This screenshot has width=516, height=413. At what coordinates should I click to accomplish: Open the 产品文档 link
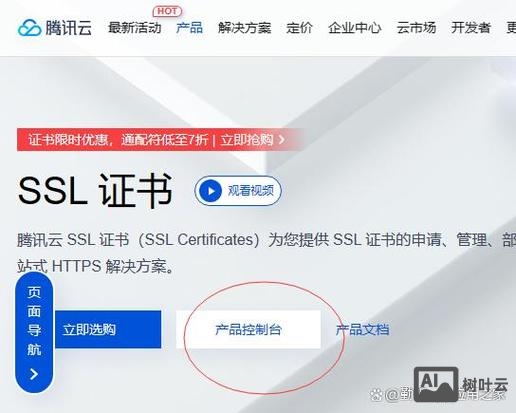point(362,329)
